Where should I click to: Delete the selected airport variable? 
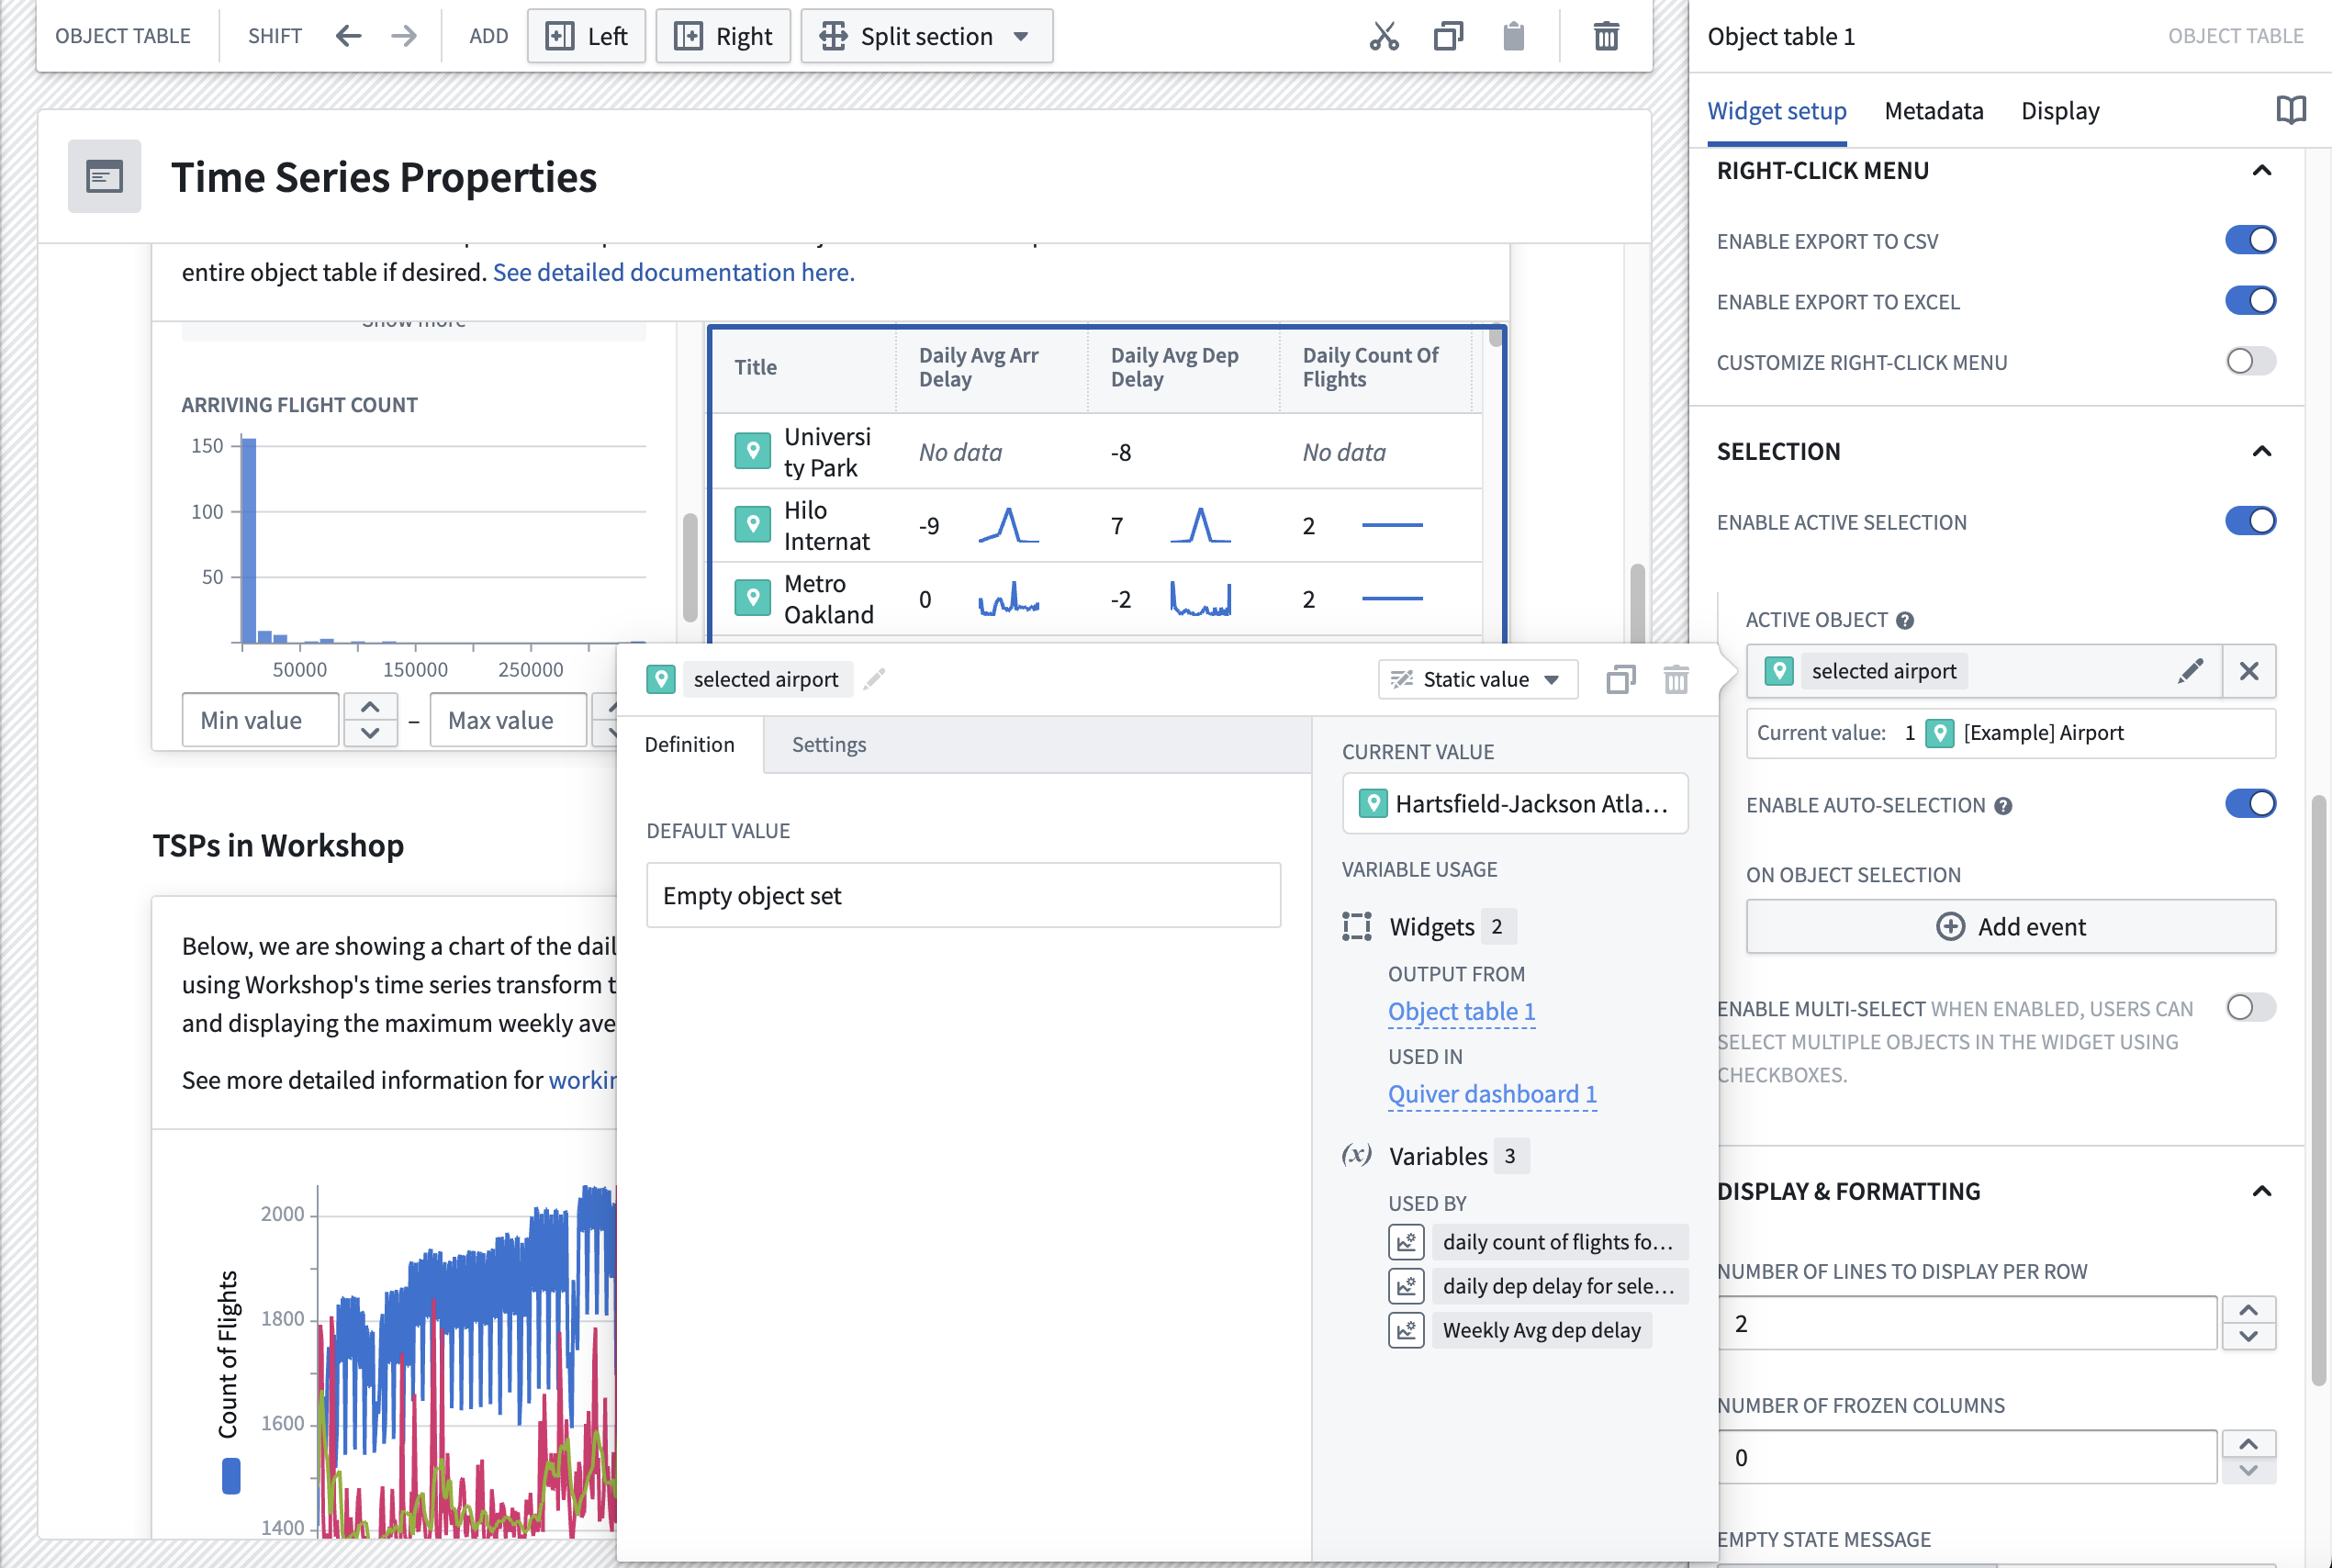click(x=1676, y=679)
